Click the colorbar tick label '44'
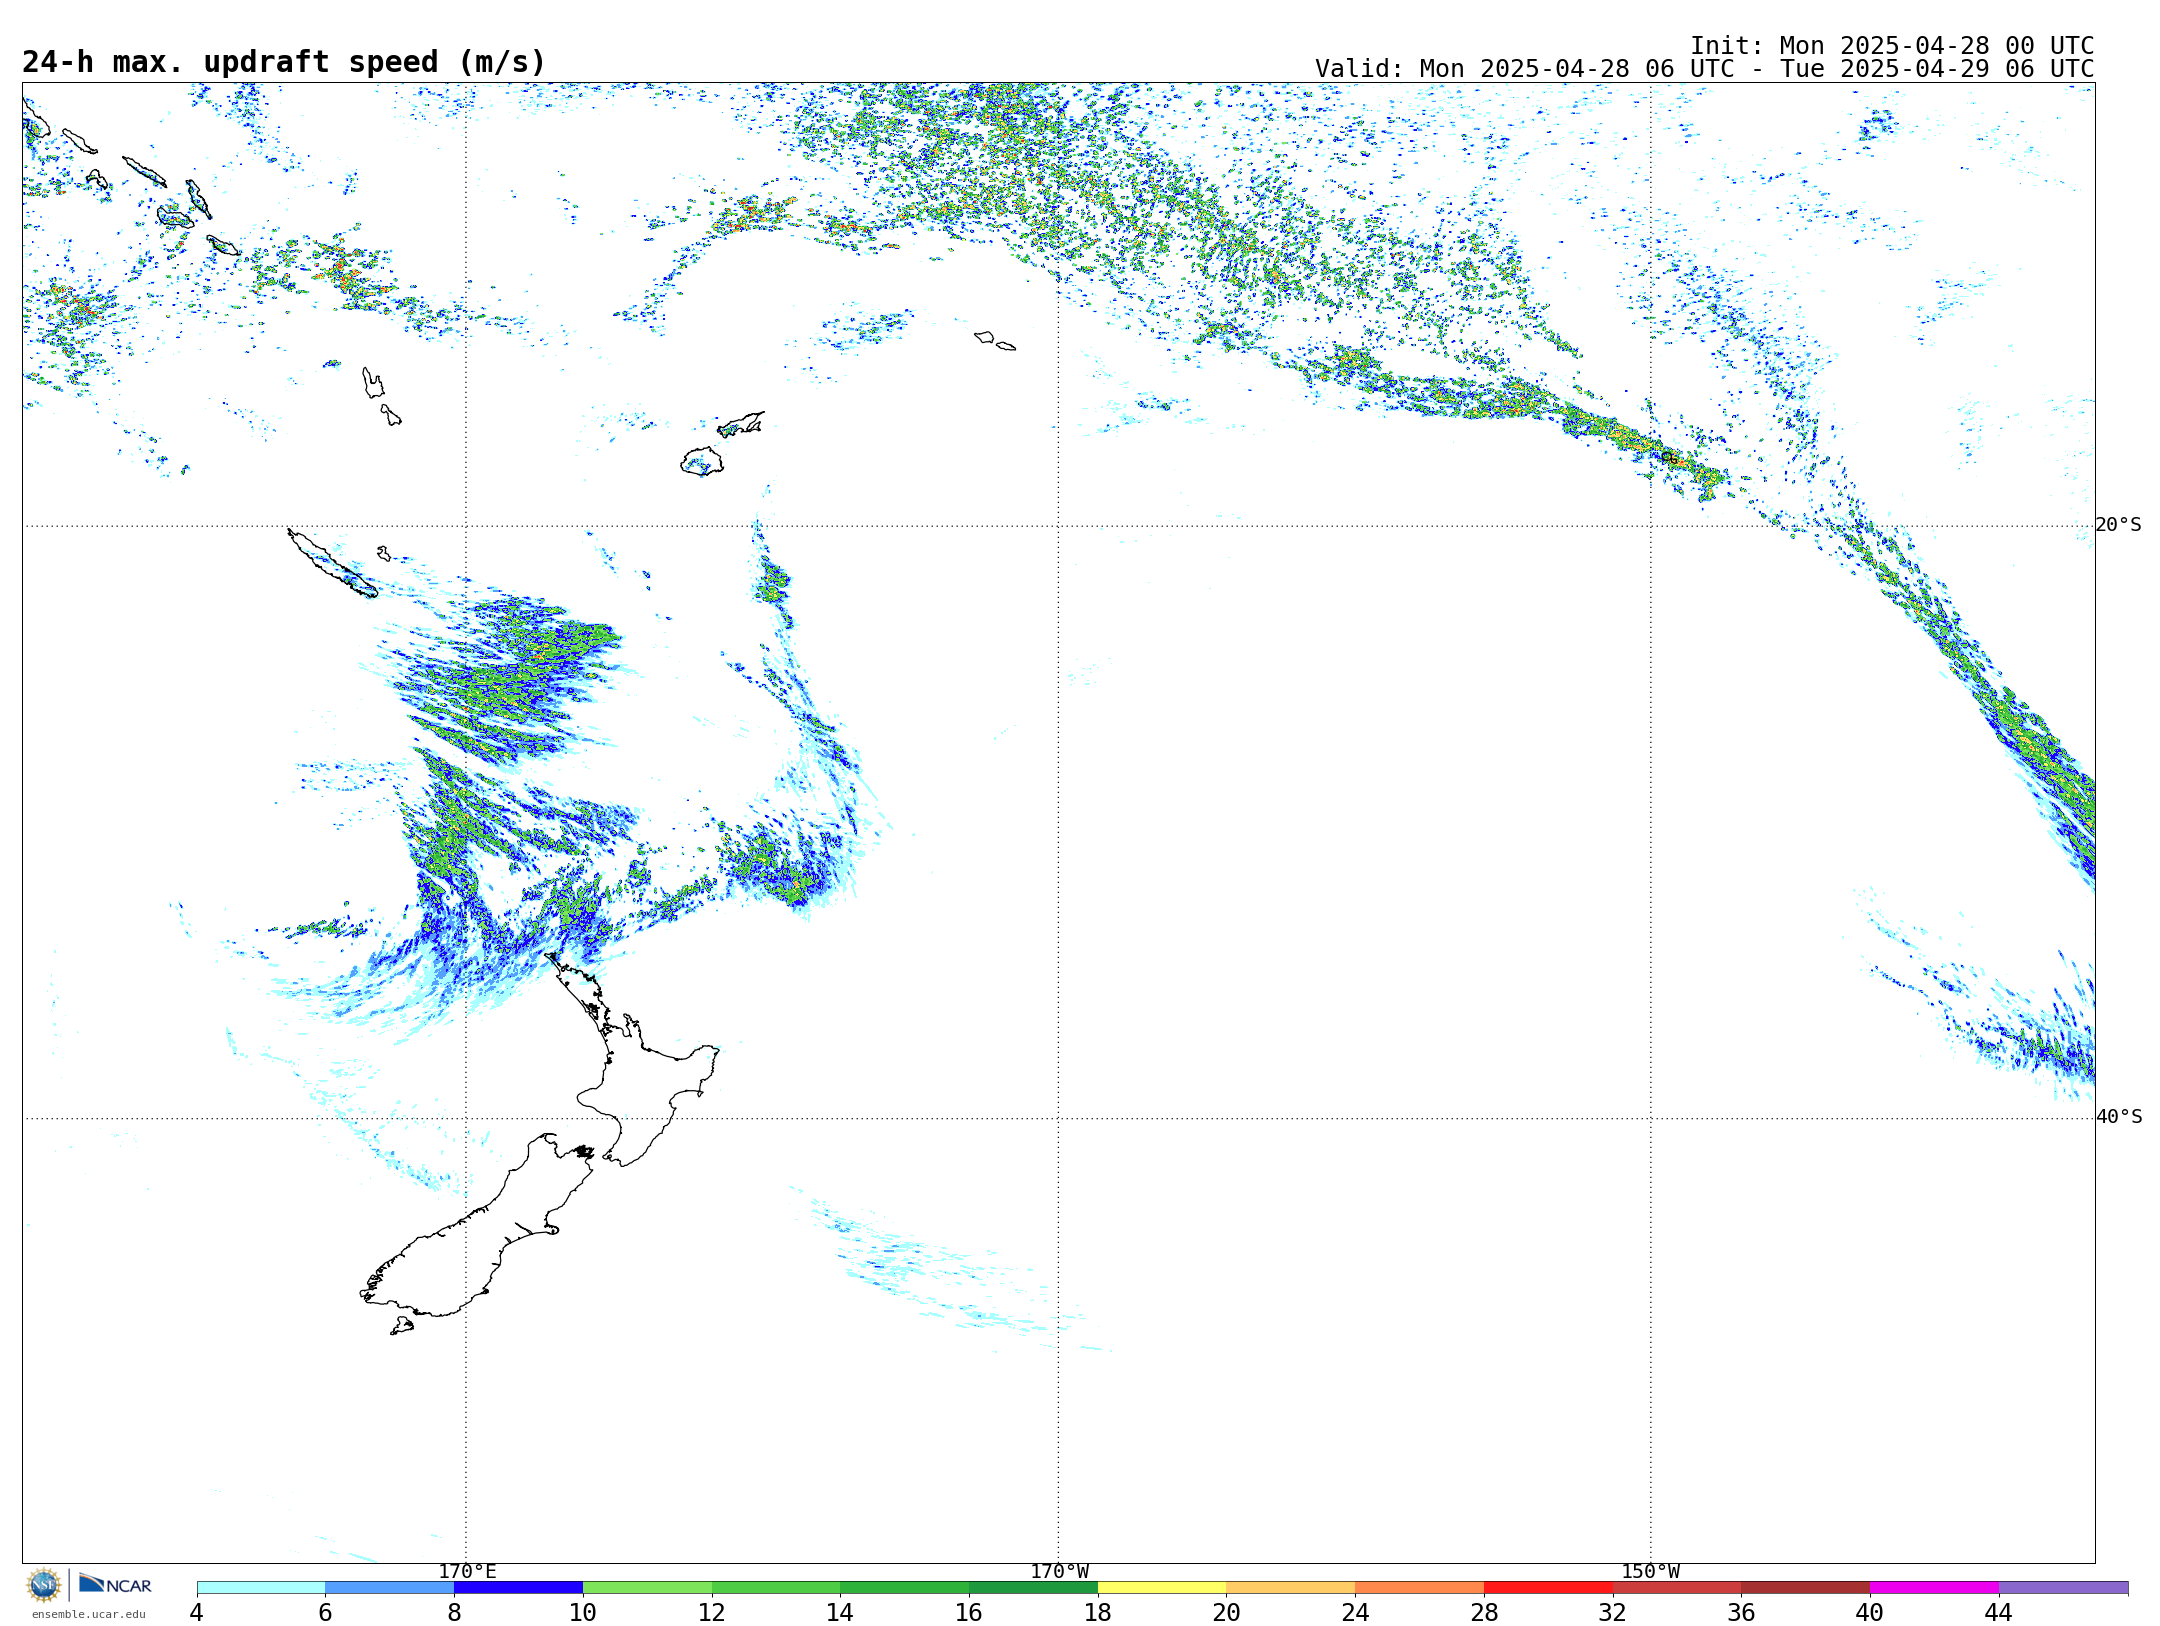Viewport: 2160px width, 1626px height. (1999, 1612)
